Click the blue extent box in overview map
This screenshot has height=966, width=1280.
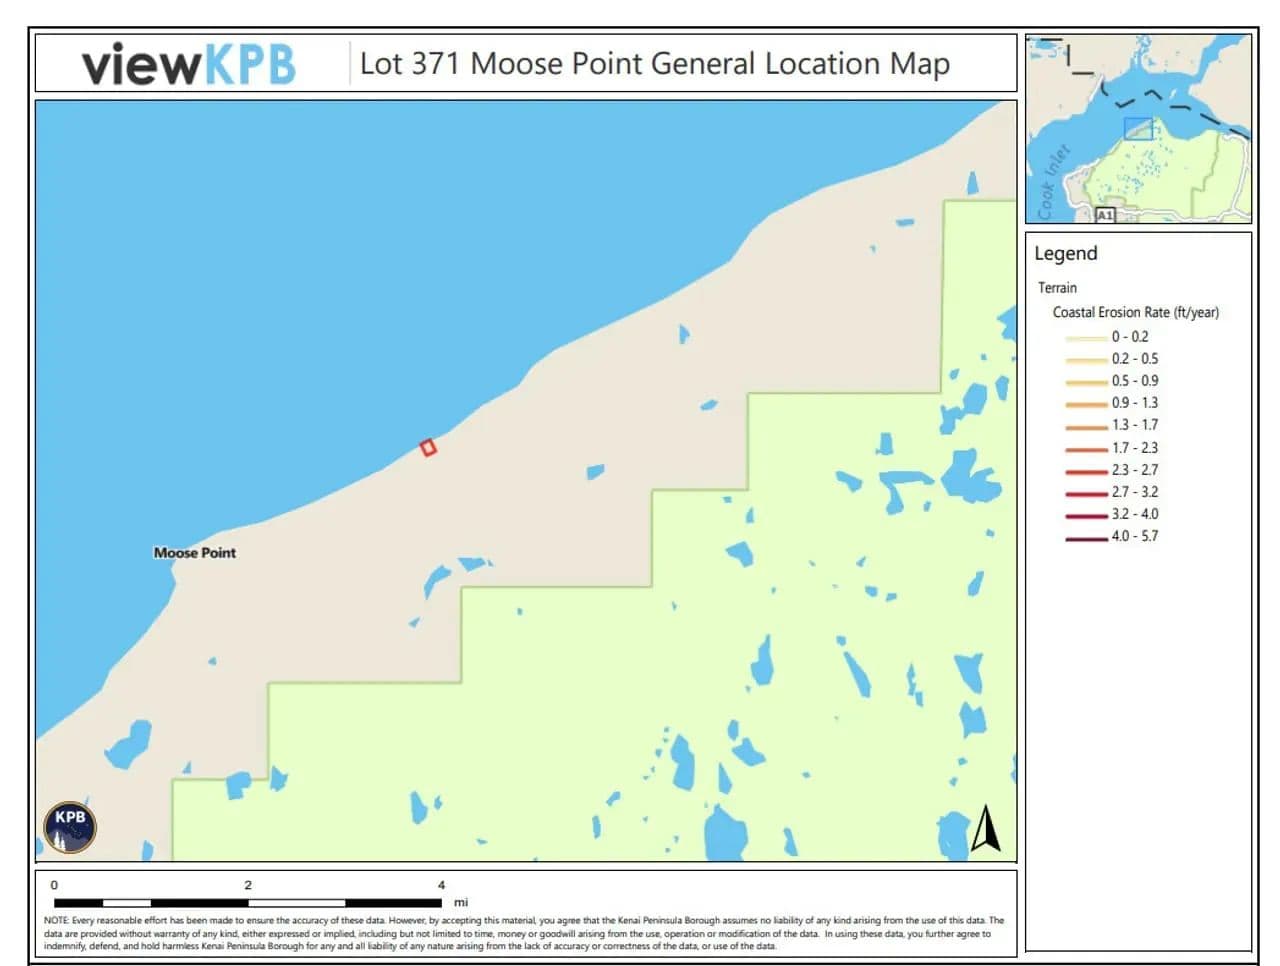click(1138, 128)
